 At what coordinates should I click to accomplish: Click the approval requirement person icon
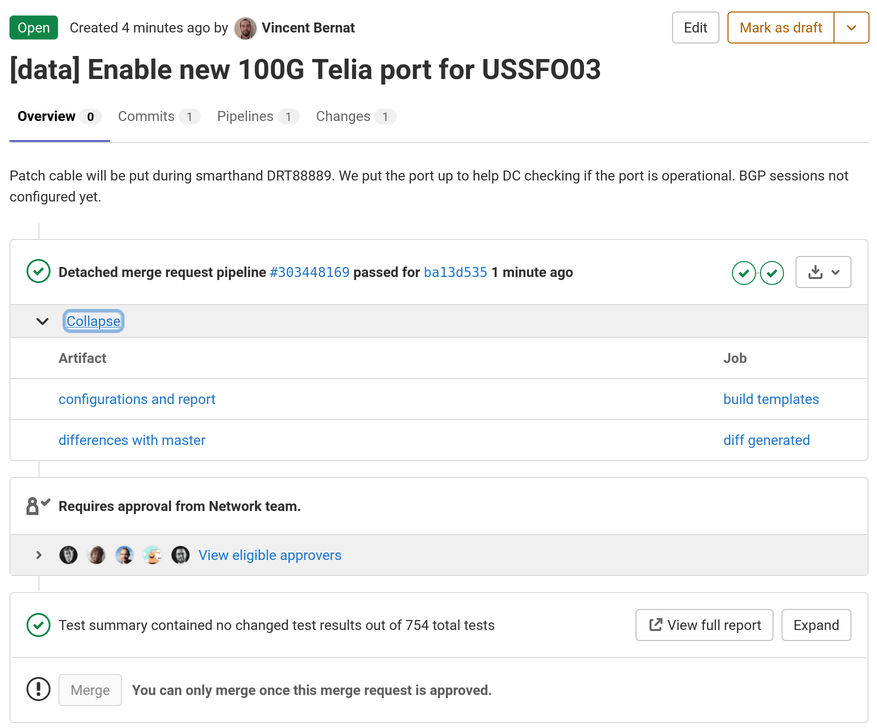[x=37, y=505]
